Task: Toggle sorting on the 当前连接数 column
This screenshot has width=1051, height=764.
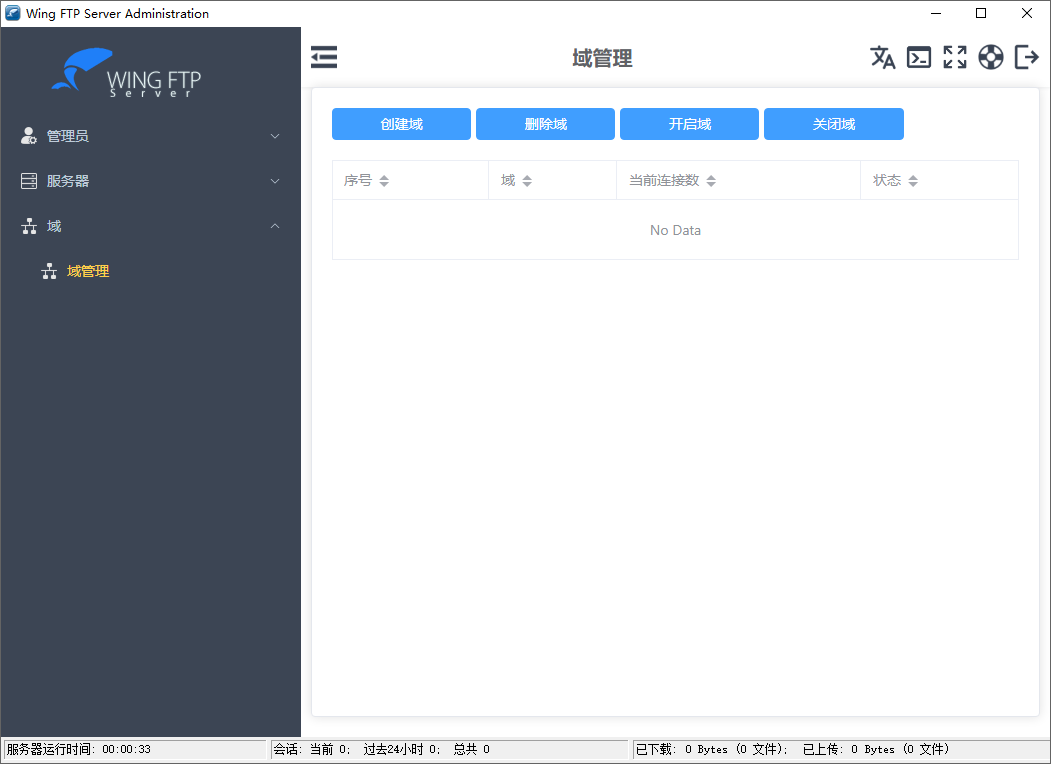Action: click(x=710, y=180)
